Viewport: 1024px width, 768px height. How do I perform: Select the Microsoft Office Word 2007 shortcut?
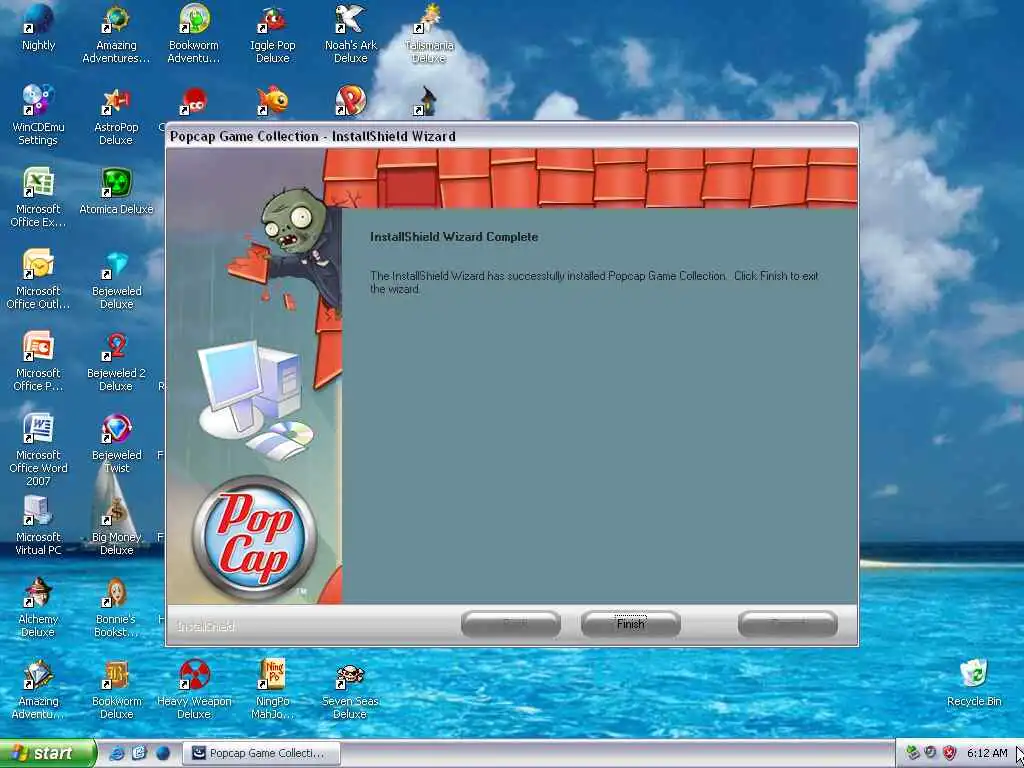[38, 449]
